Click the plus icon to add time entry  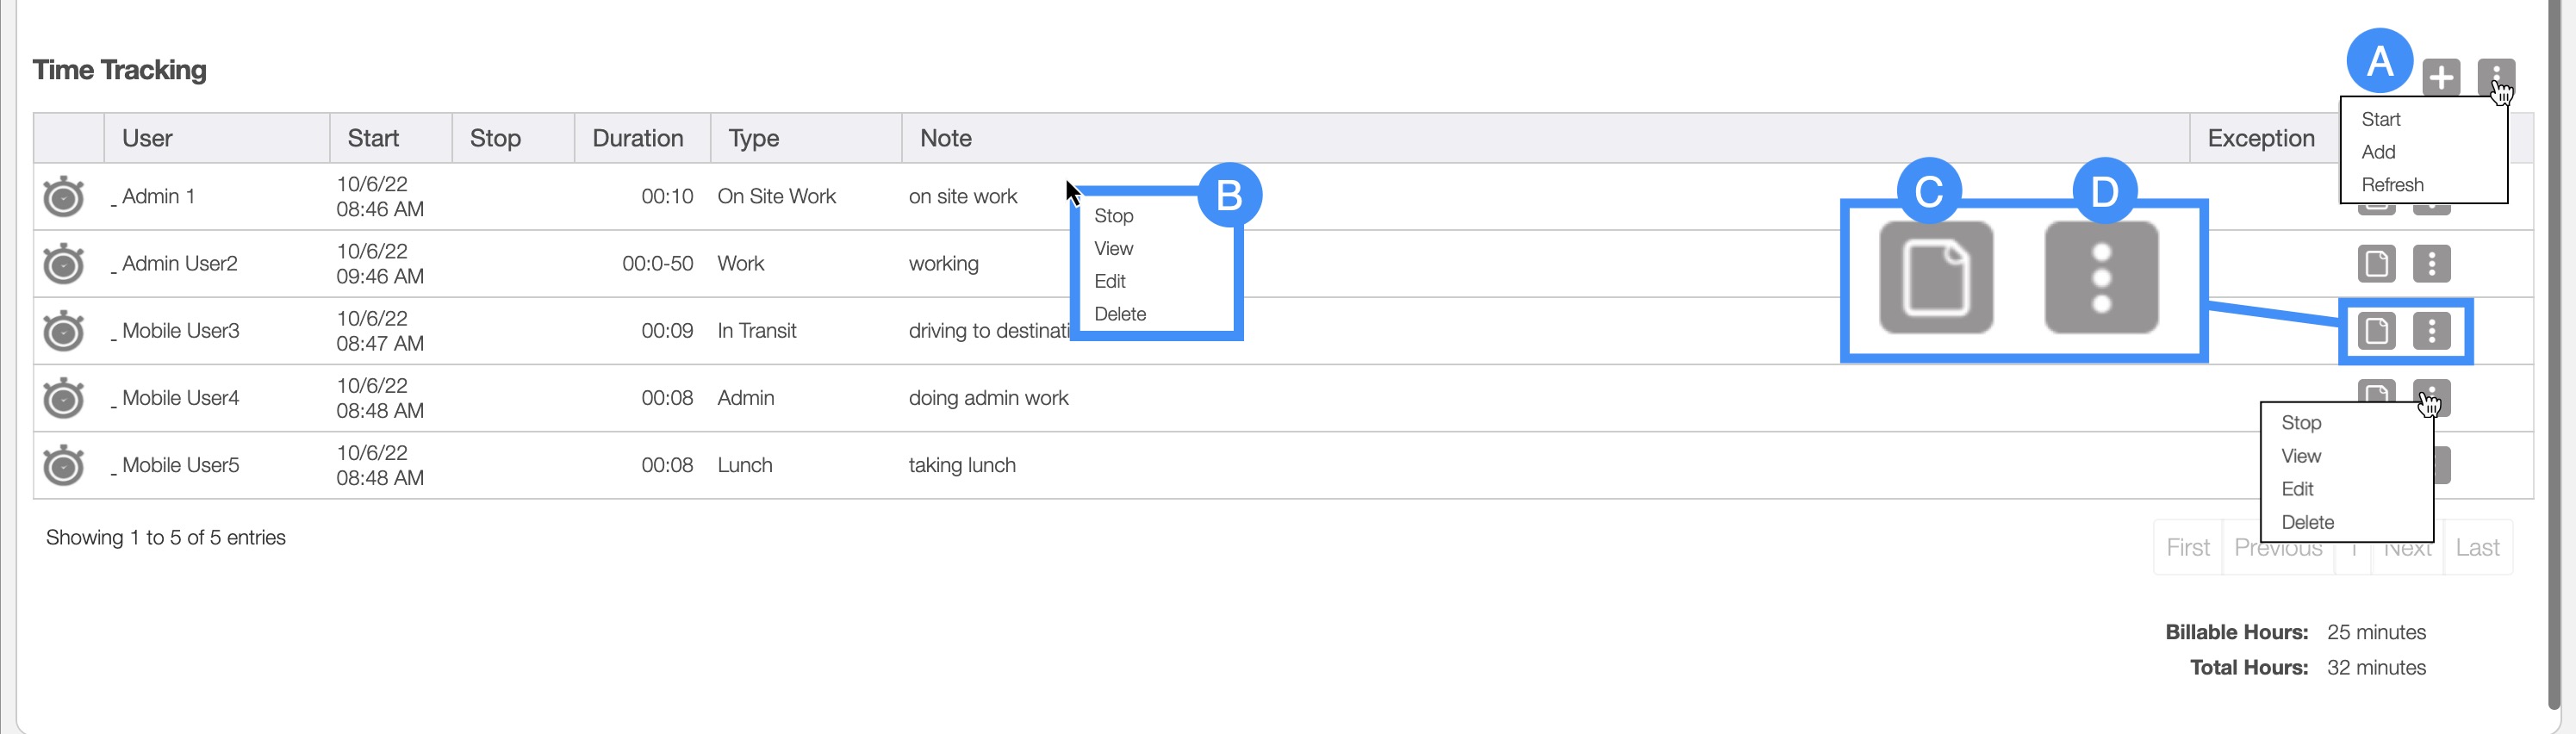2441,77
